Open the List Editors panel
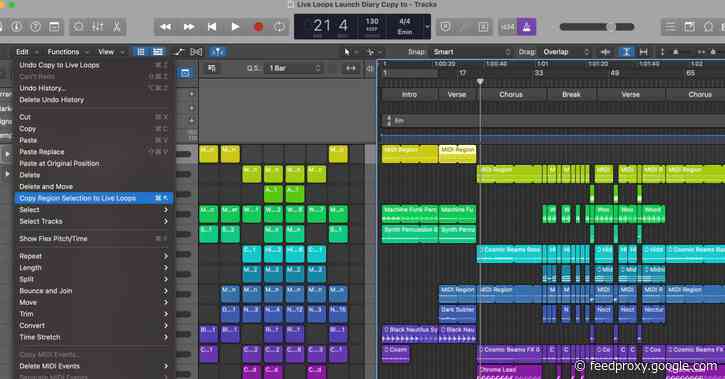Screen dimensions: 725x379 670,27
